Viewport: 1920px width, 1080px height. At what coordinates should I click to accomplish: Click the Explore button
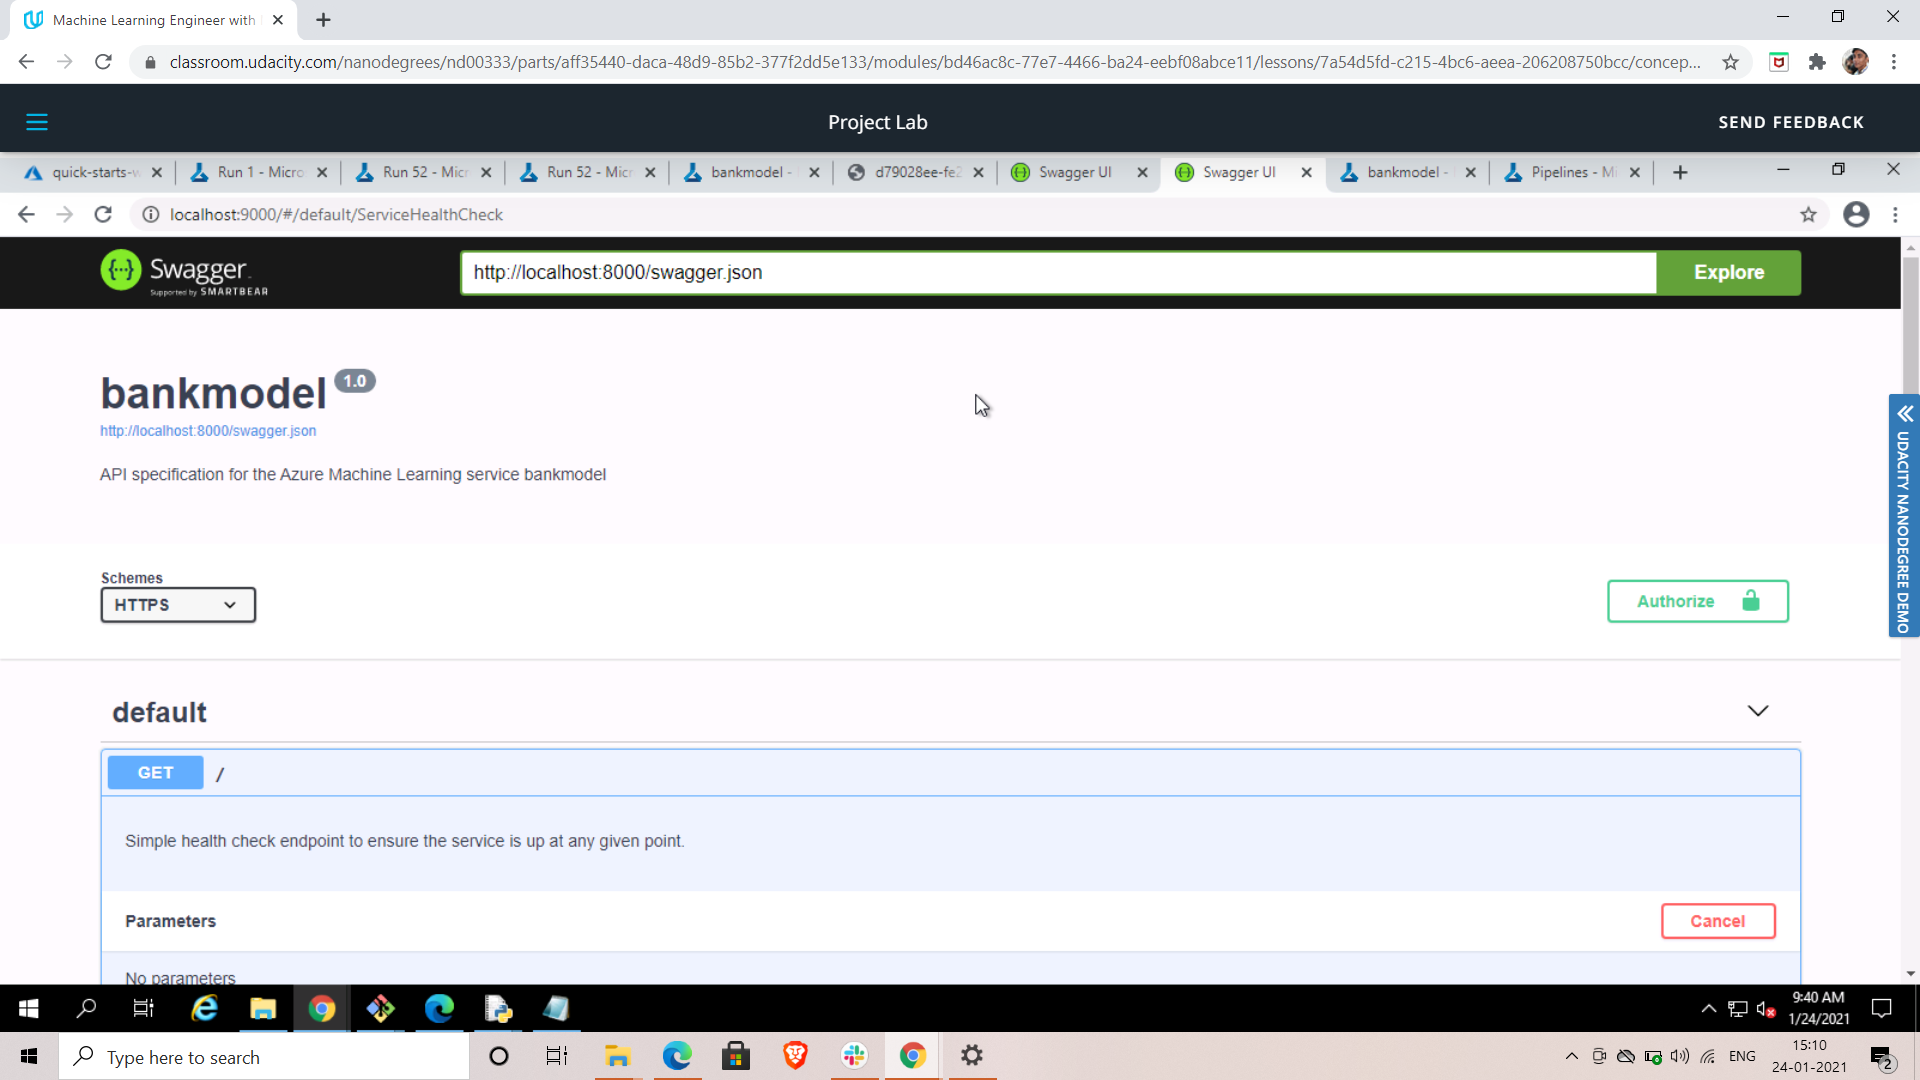(x=1728, y=273)
